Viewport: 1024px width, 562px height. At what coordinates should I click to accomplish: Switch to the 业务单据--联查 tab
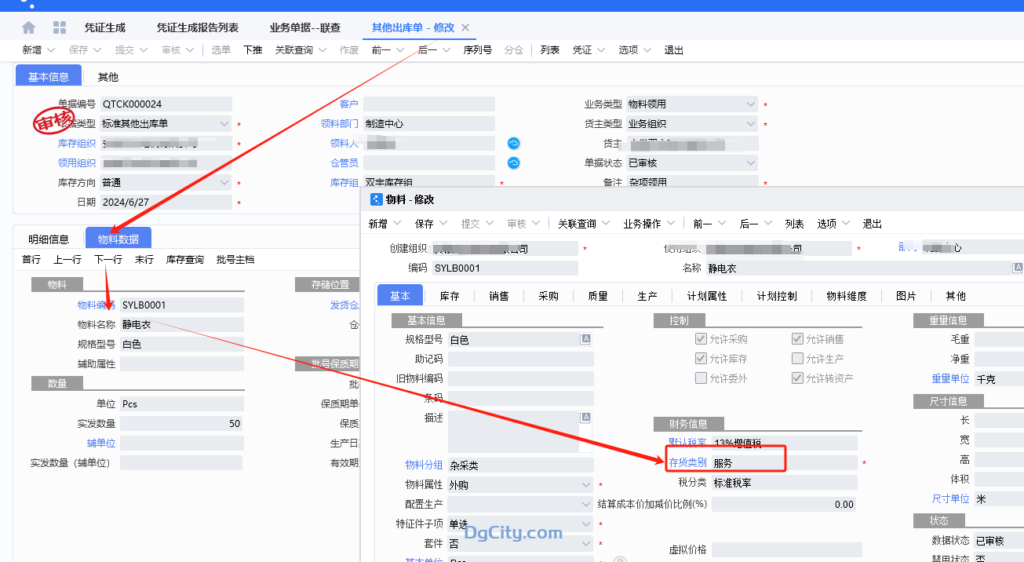(x=305, y=27)
